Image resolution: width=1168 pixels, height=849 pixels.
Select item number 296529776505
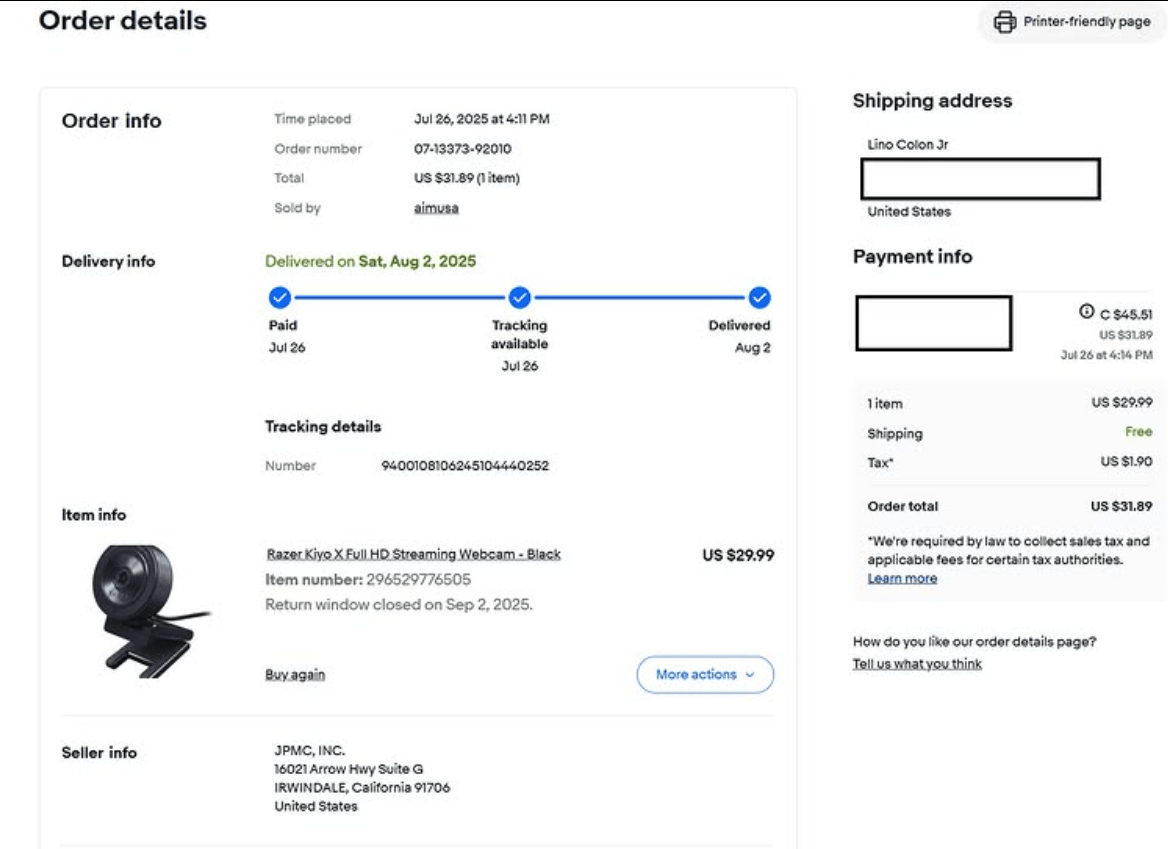[x=419, y=579]
